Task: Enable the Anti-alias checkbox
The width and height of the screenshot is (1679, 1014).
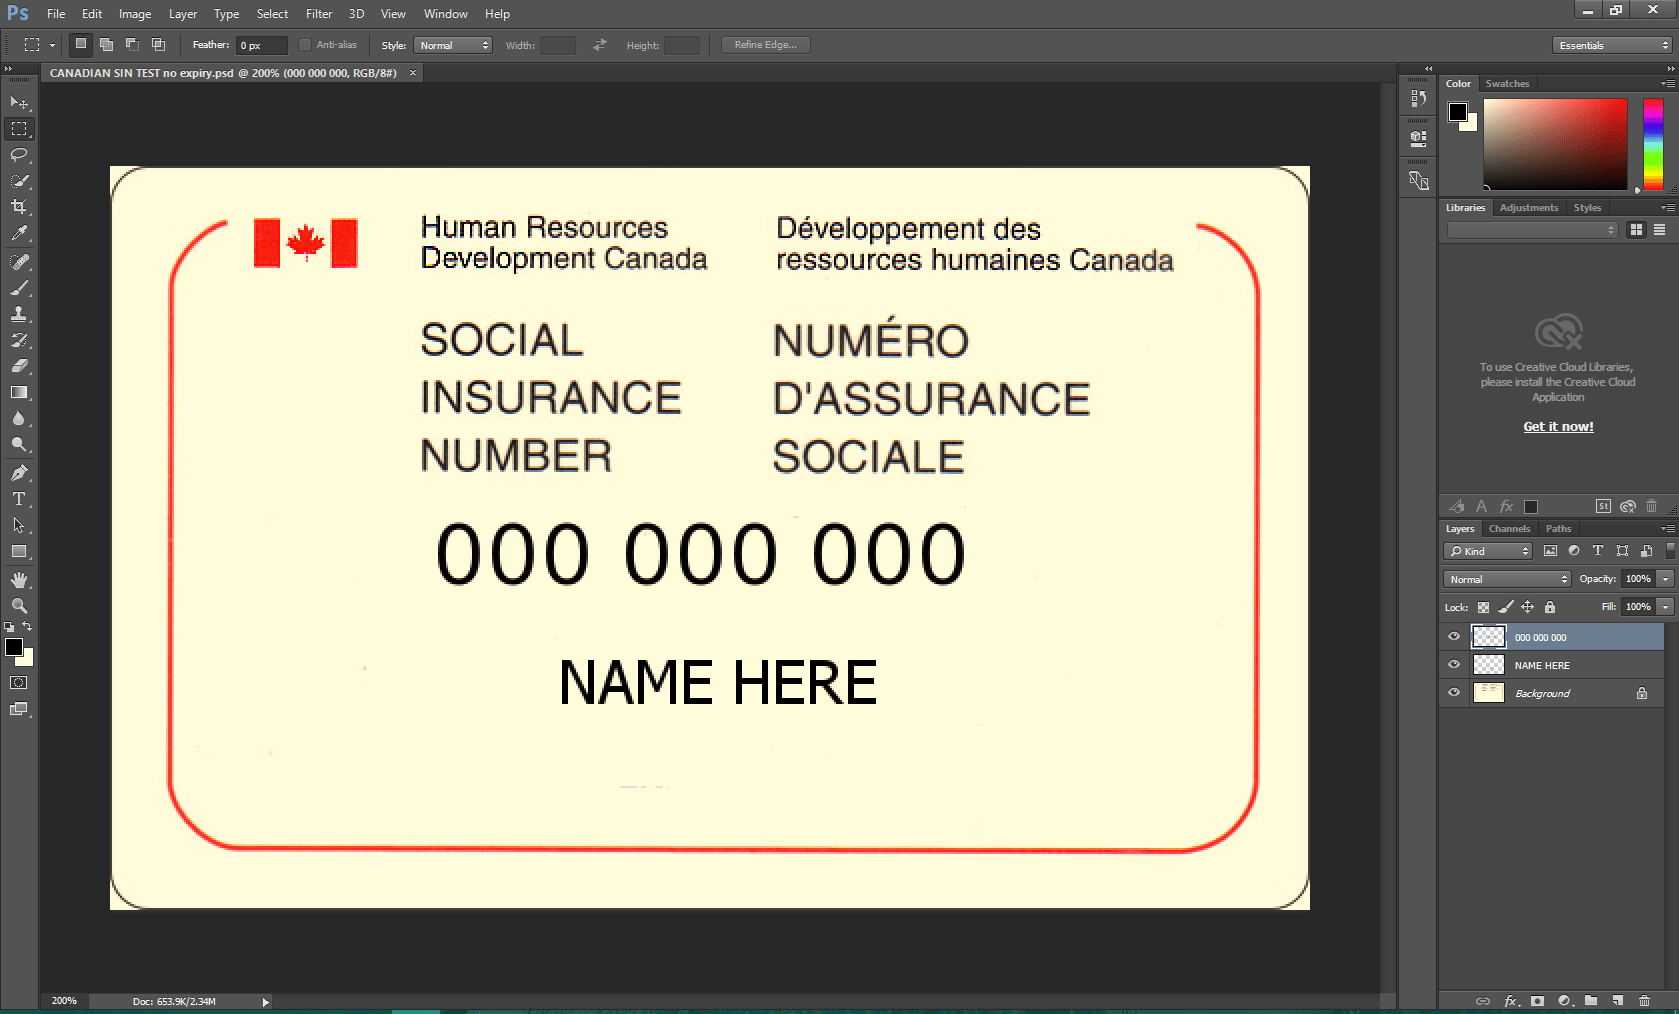Action: click(x=305, y=44)
